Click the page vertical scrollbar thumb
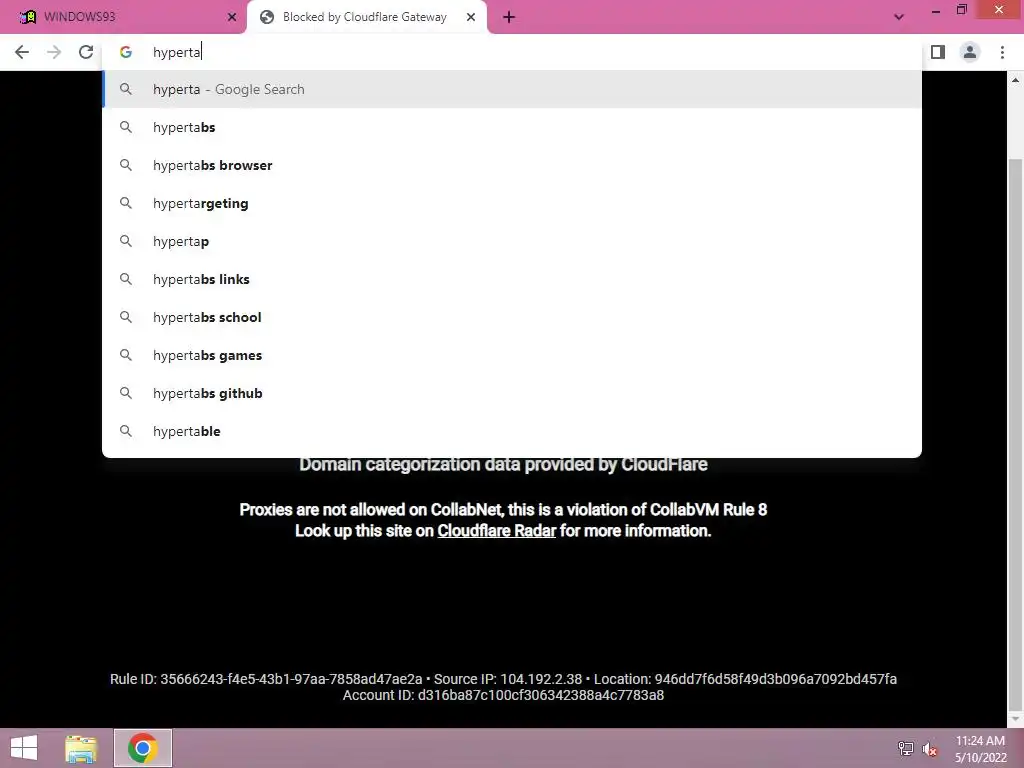The image size is (1024, 768). (x=1016, y=434)
